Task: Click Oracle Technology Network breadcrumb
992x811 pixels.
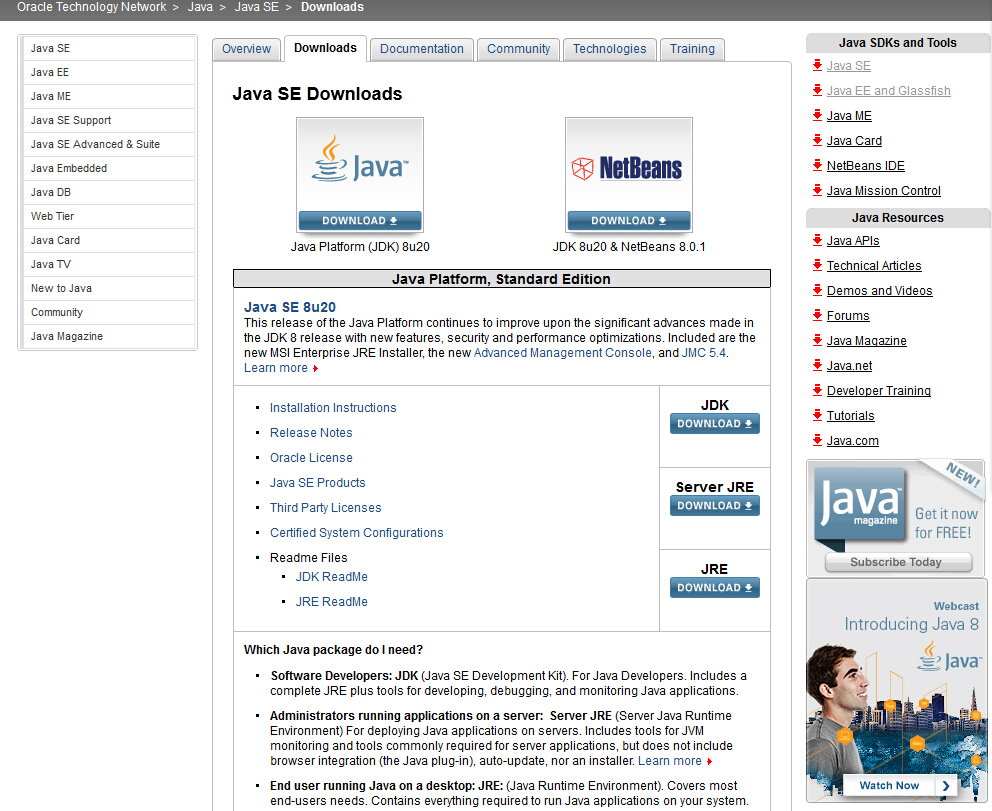Action: [x=91, y=7]
